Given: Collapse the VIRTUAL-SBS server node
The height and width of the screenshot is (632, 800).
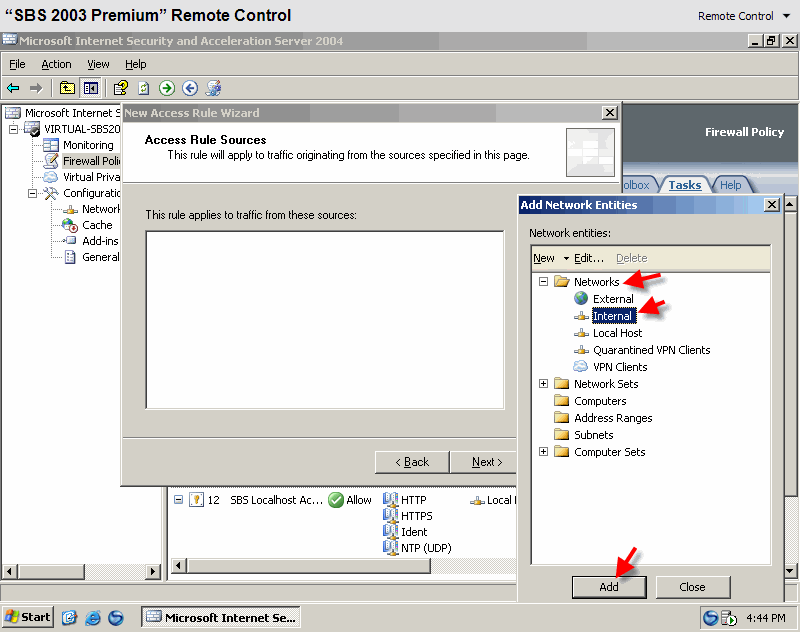Looking at the screenshot, I should 14,129.
